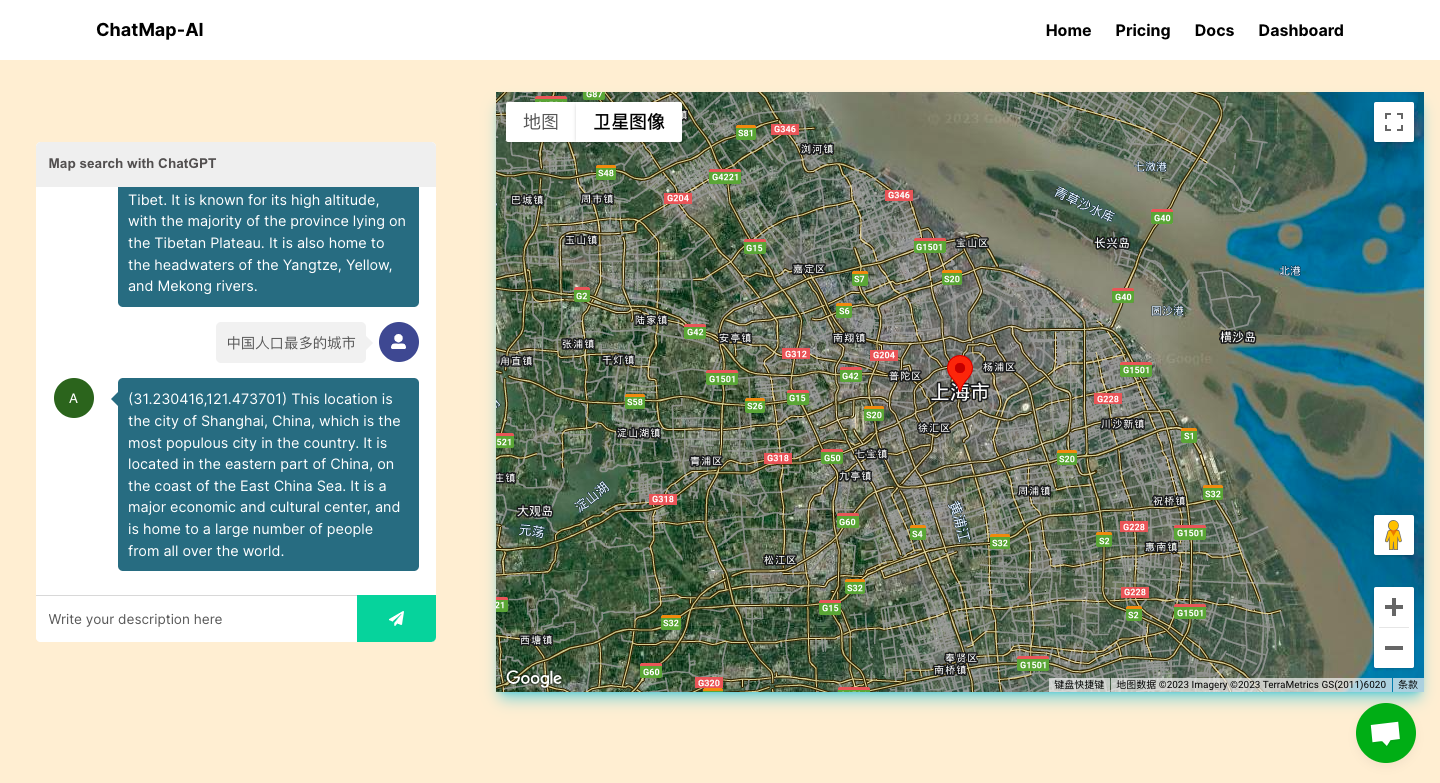Click the G4221 highway shield
The height and width of the screenshot is (783, 1440).
click(x=725, y=177)
